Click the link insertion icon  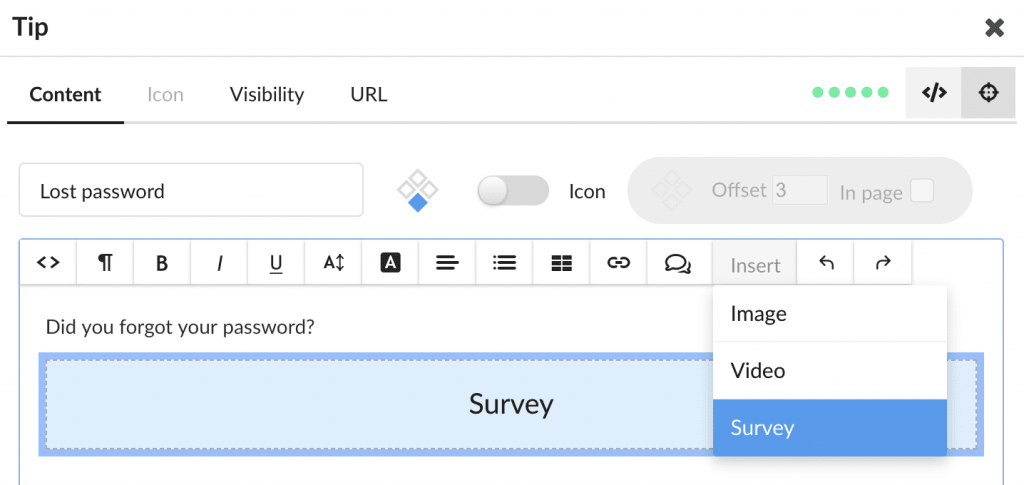618,262
